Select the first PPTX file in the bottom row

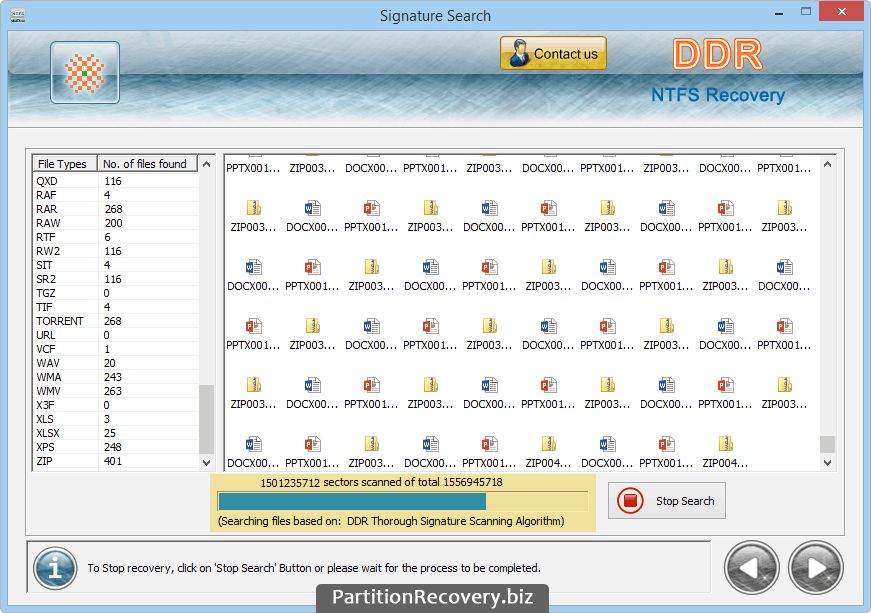(x=312, y=453)
